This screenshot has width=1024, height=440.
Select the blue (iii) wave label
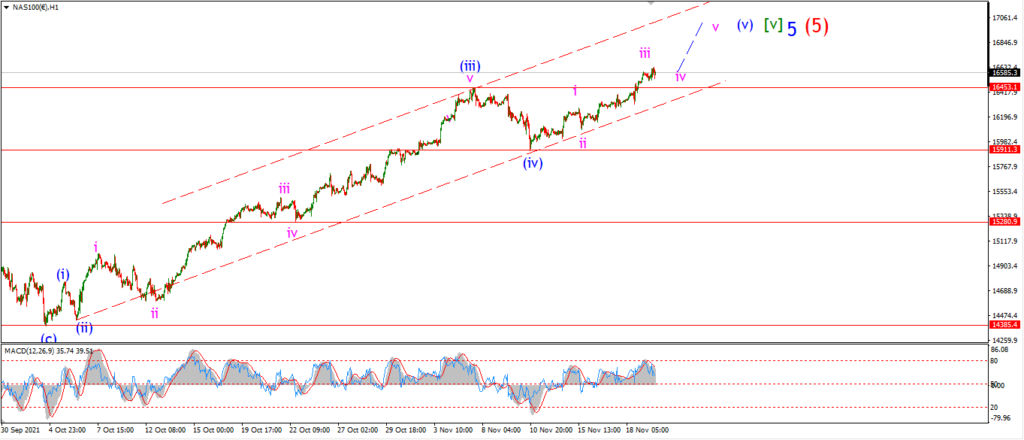pyautogui.click(x=470, y=65)
